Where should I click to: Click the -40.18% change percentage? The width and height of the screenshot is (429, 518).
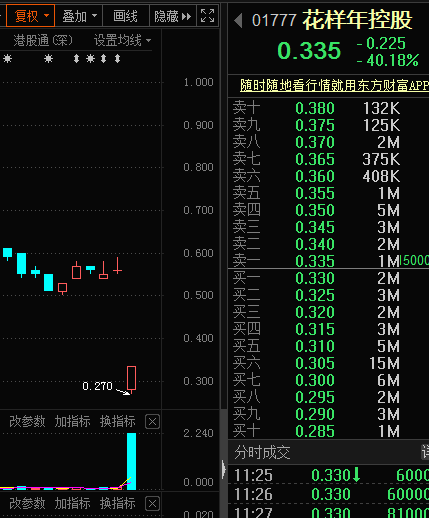(388, 60)
